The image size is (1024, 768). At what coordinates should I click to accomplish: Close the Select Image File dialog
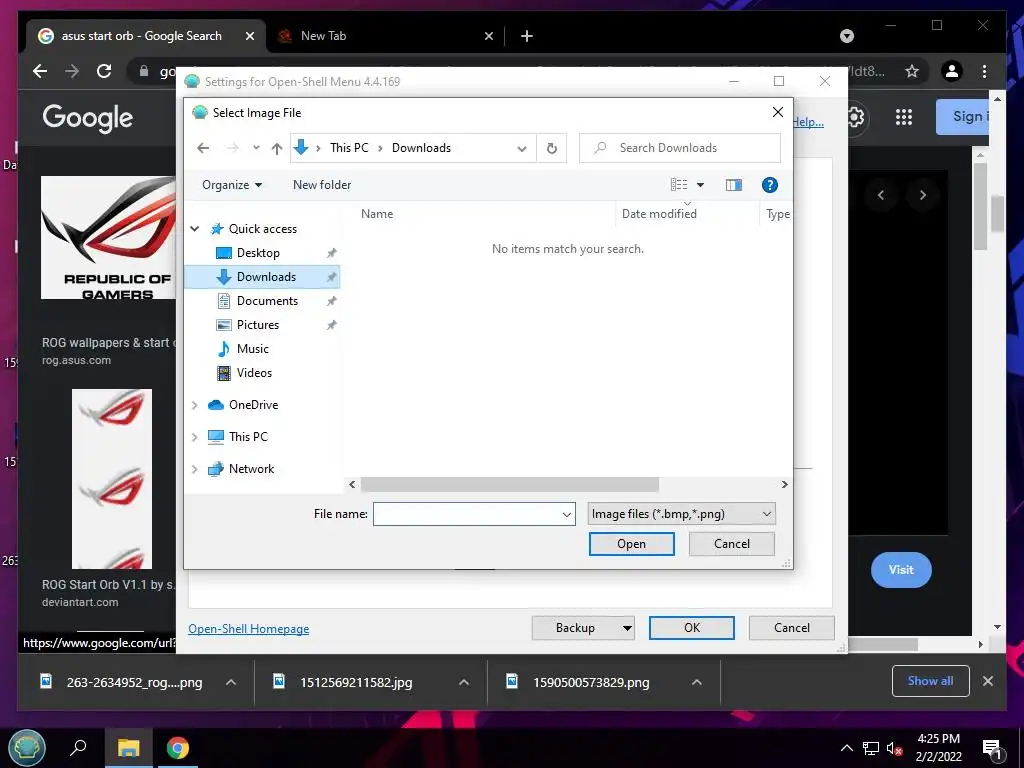click(777, 112)
